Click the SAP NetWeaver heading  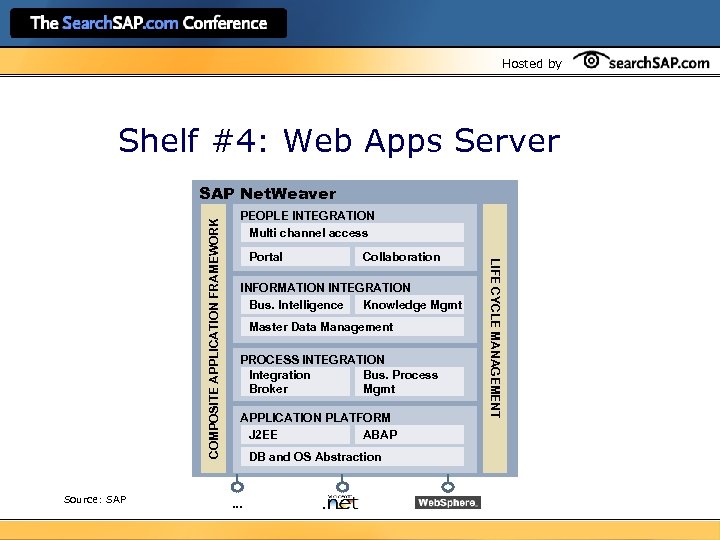tap(267, 193)
